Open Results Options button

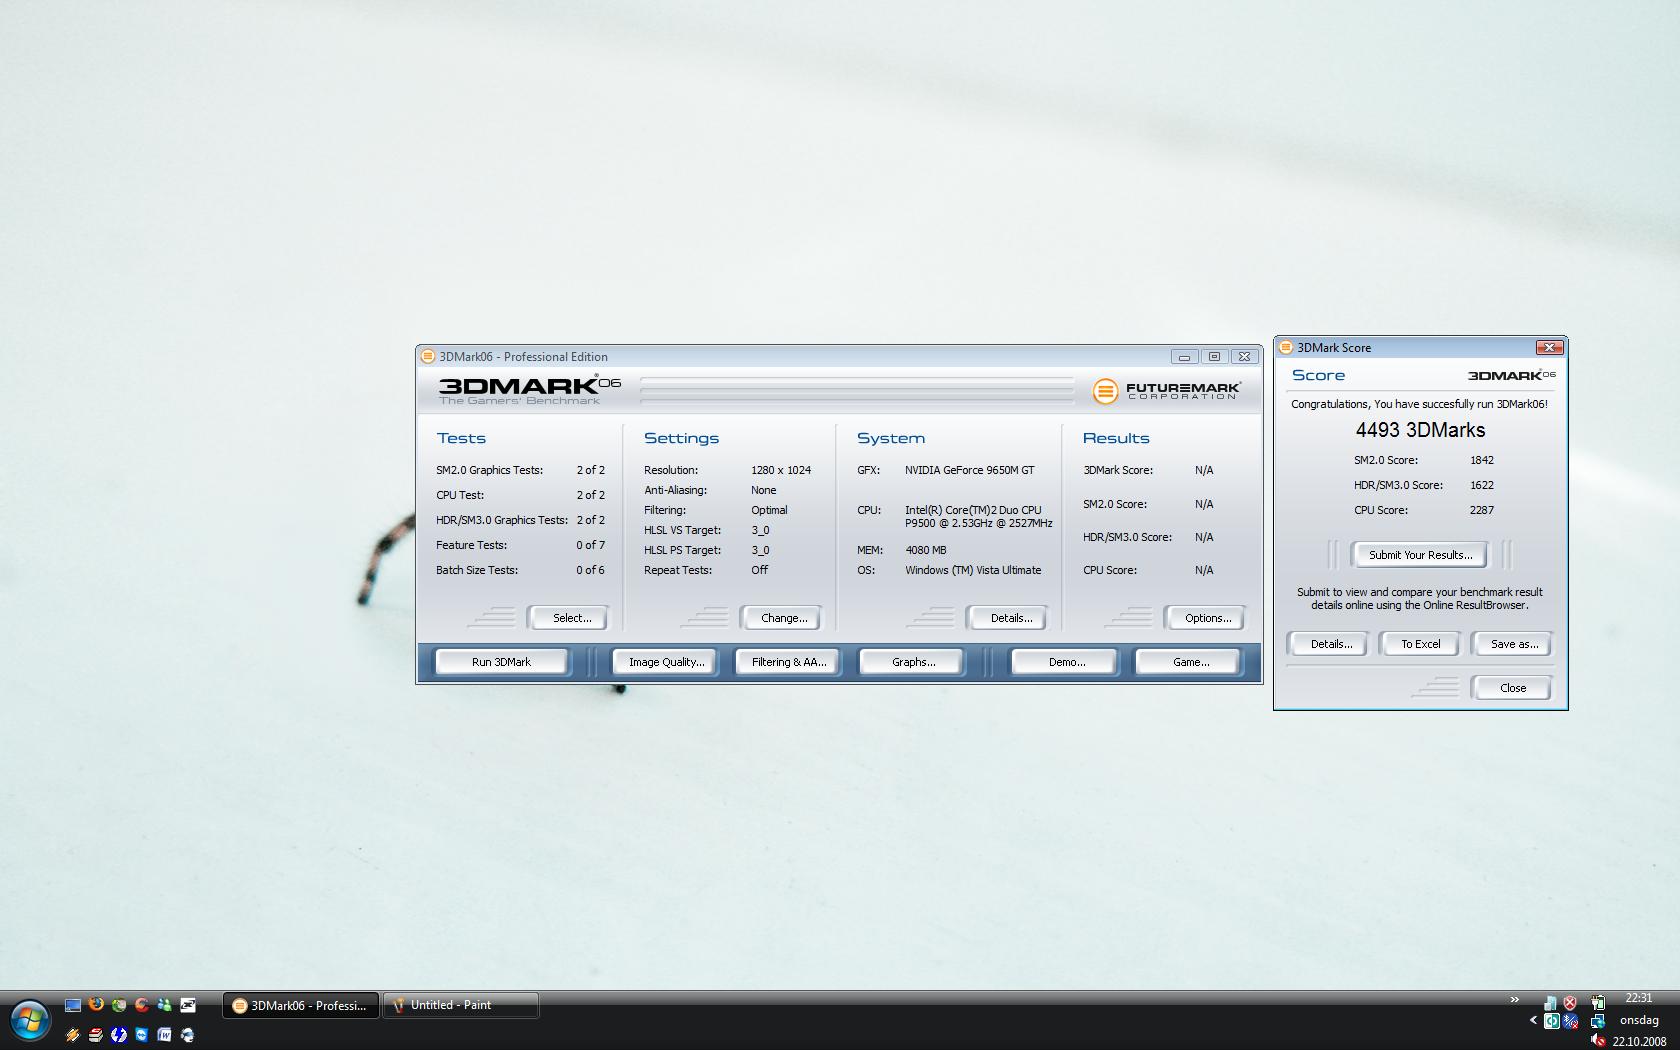click(x=1207, y=618)
